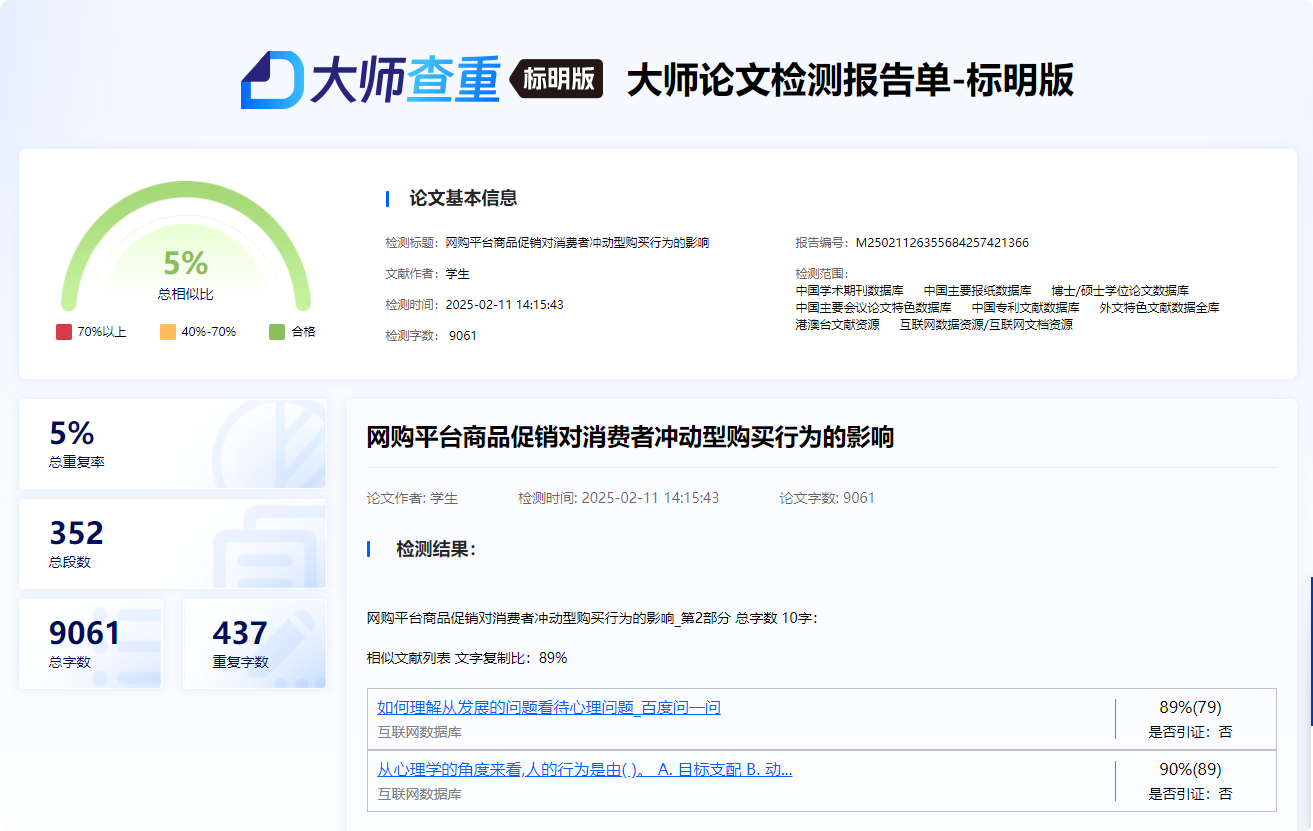Click 论文作者: 学生 under the title
The image size is (1313, 831).
412,498
